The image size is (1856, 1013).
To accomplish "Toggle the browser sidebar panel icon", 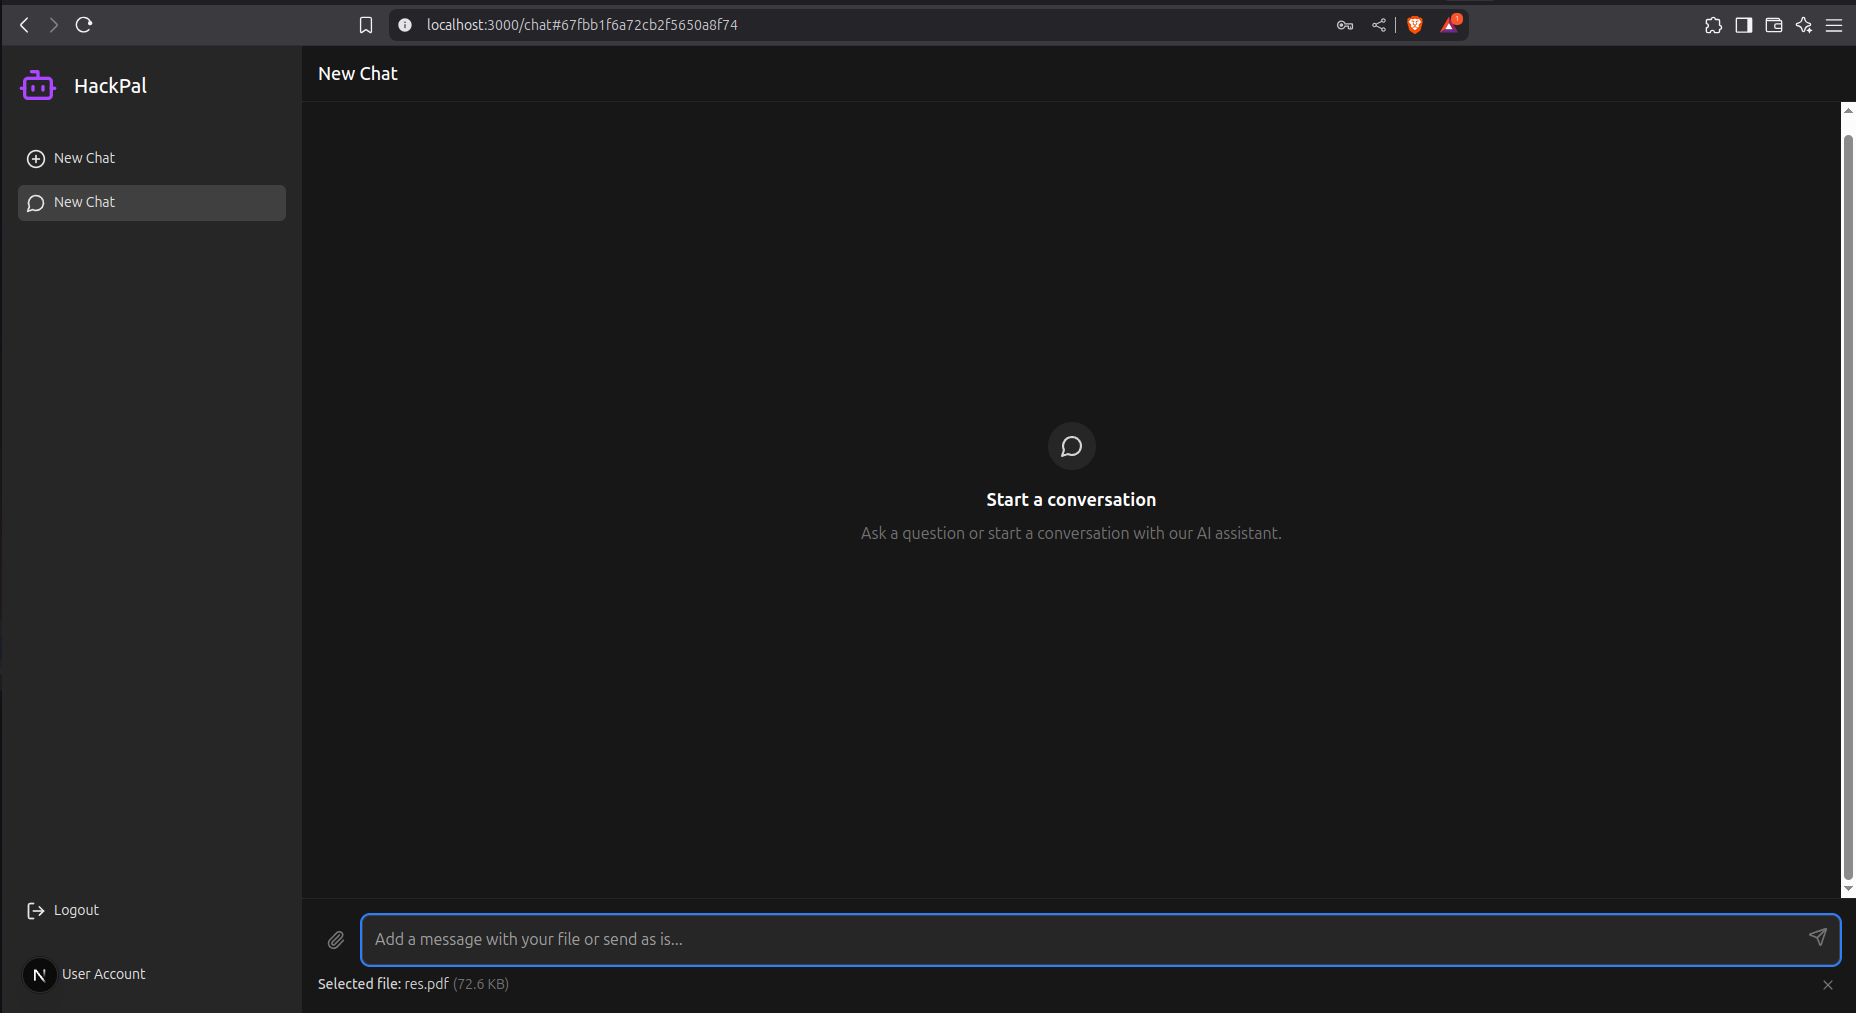I will click(1744, 25).
